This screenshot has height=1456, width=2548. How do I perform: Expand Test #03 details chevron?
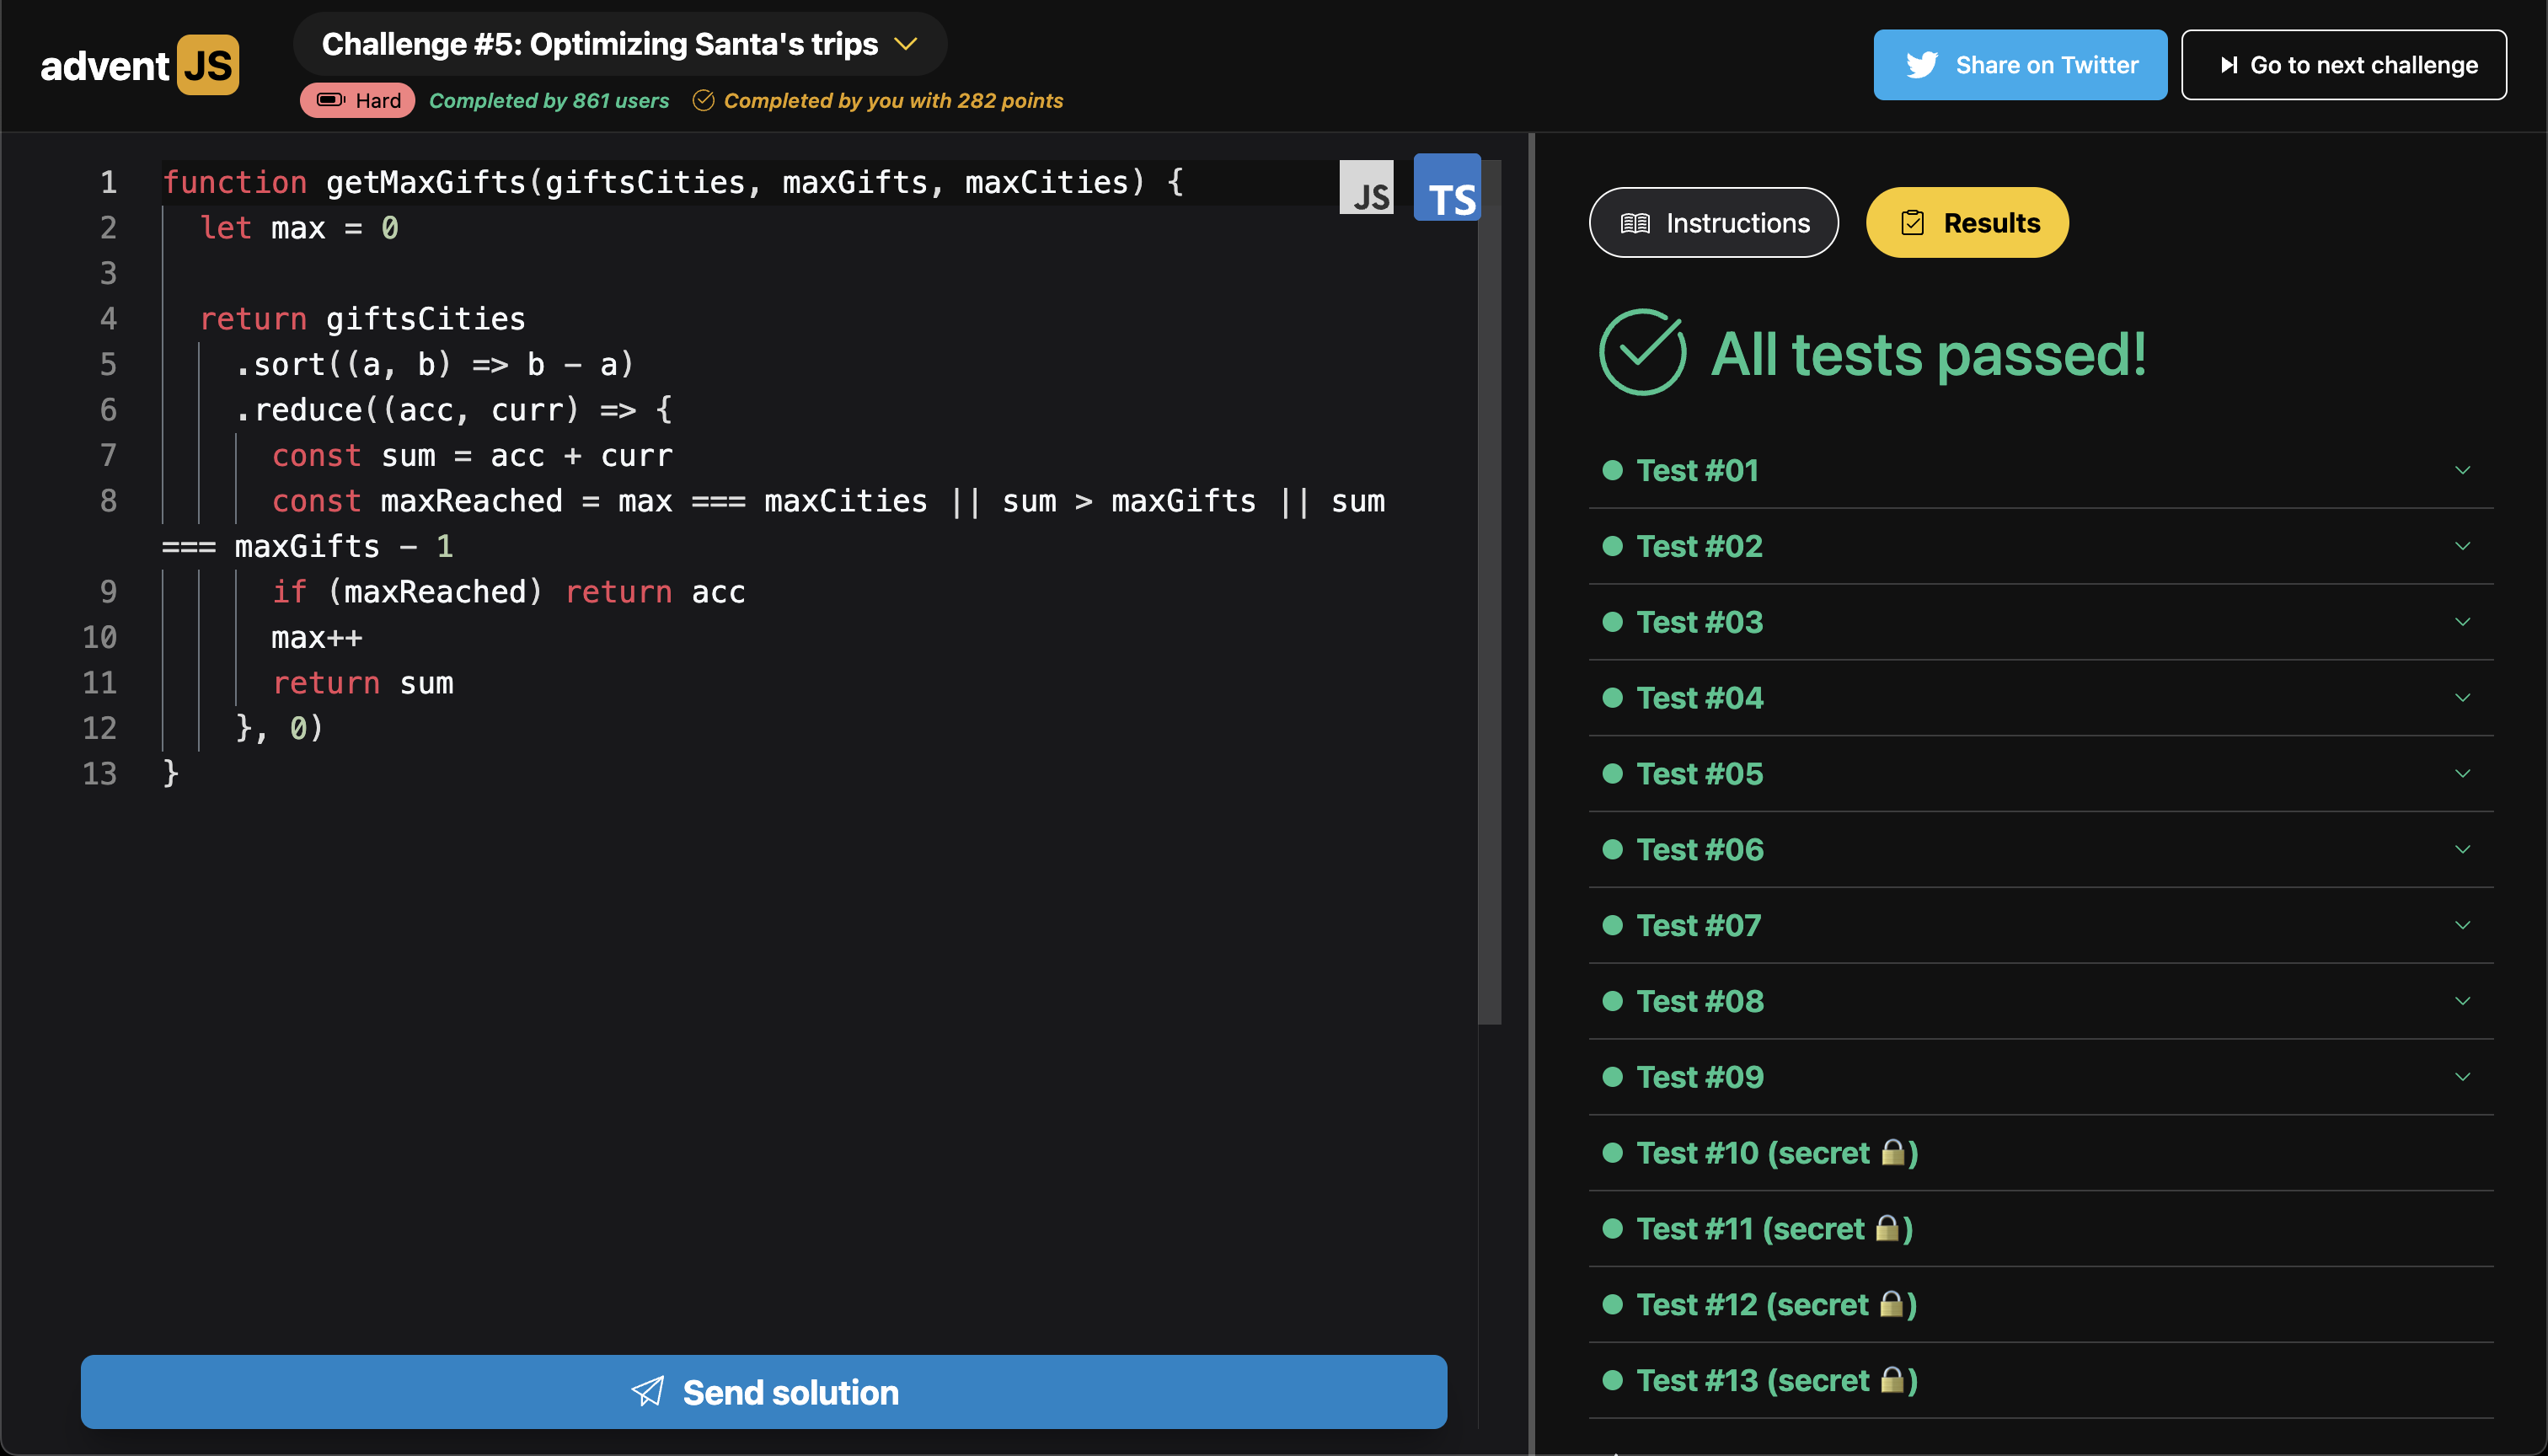pyautogui.click(x=2462, y=622)
